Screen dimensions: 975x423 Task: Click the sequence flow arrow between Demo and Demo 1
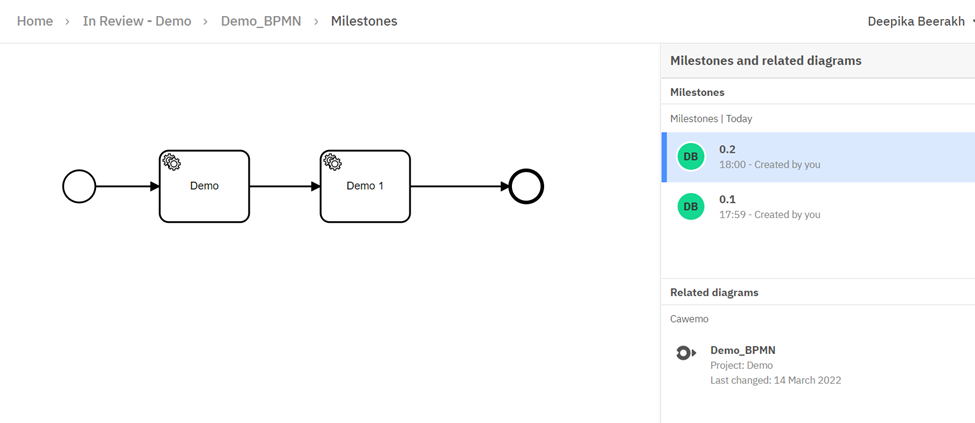(x=284, y=186)
